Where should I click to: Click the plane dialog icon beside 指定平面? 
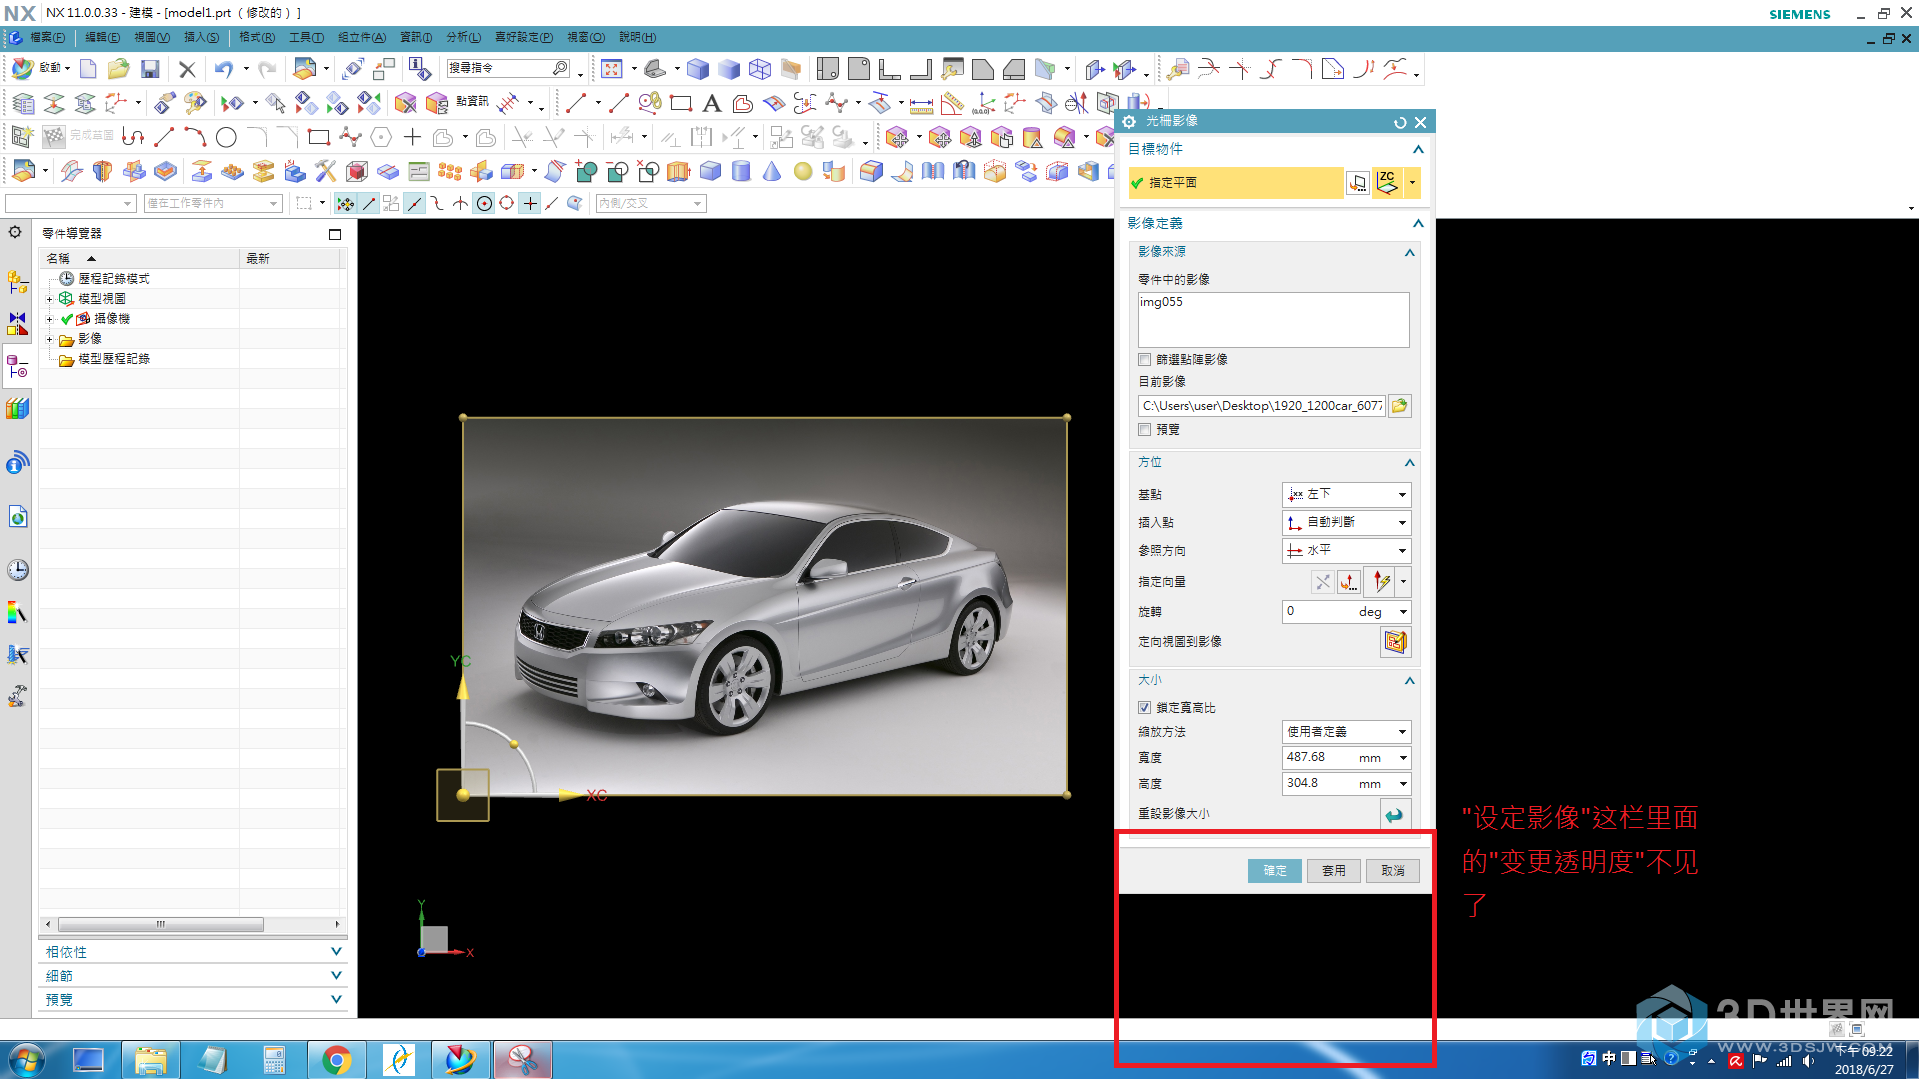(1357, 183)
